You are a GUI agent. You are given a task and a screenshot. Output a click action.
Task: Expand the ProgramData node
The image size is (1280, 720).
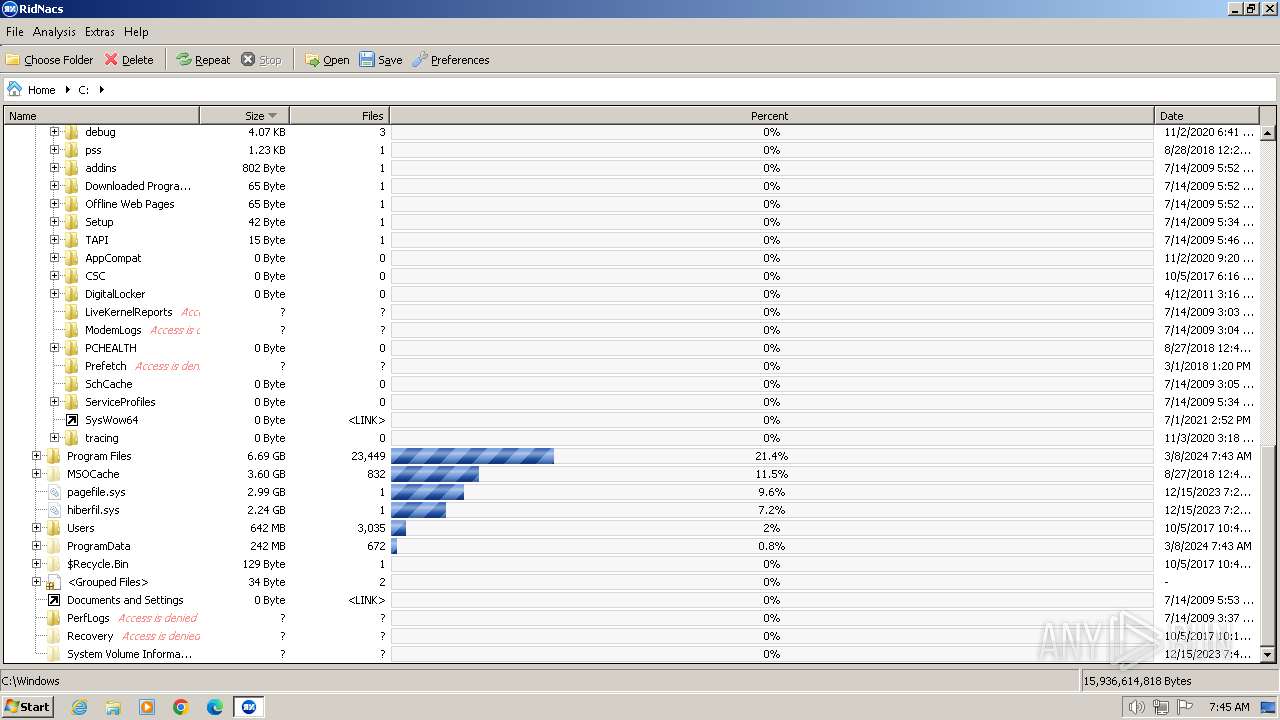coord(37,546)
